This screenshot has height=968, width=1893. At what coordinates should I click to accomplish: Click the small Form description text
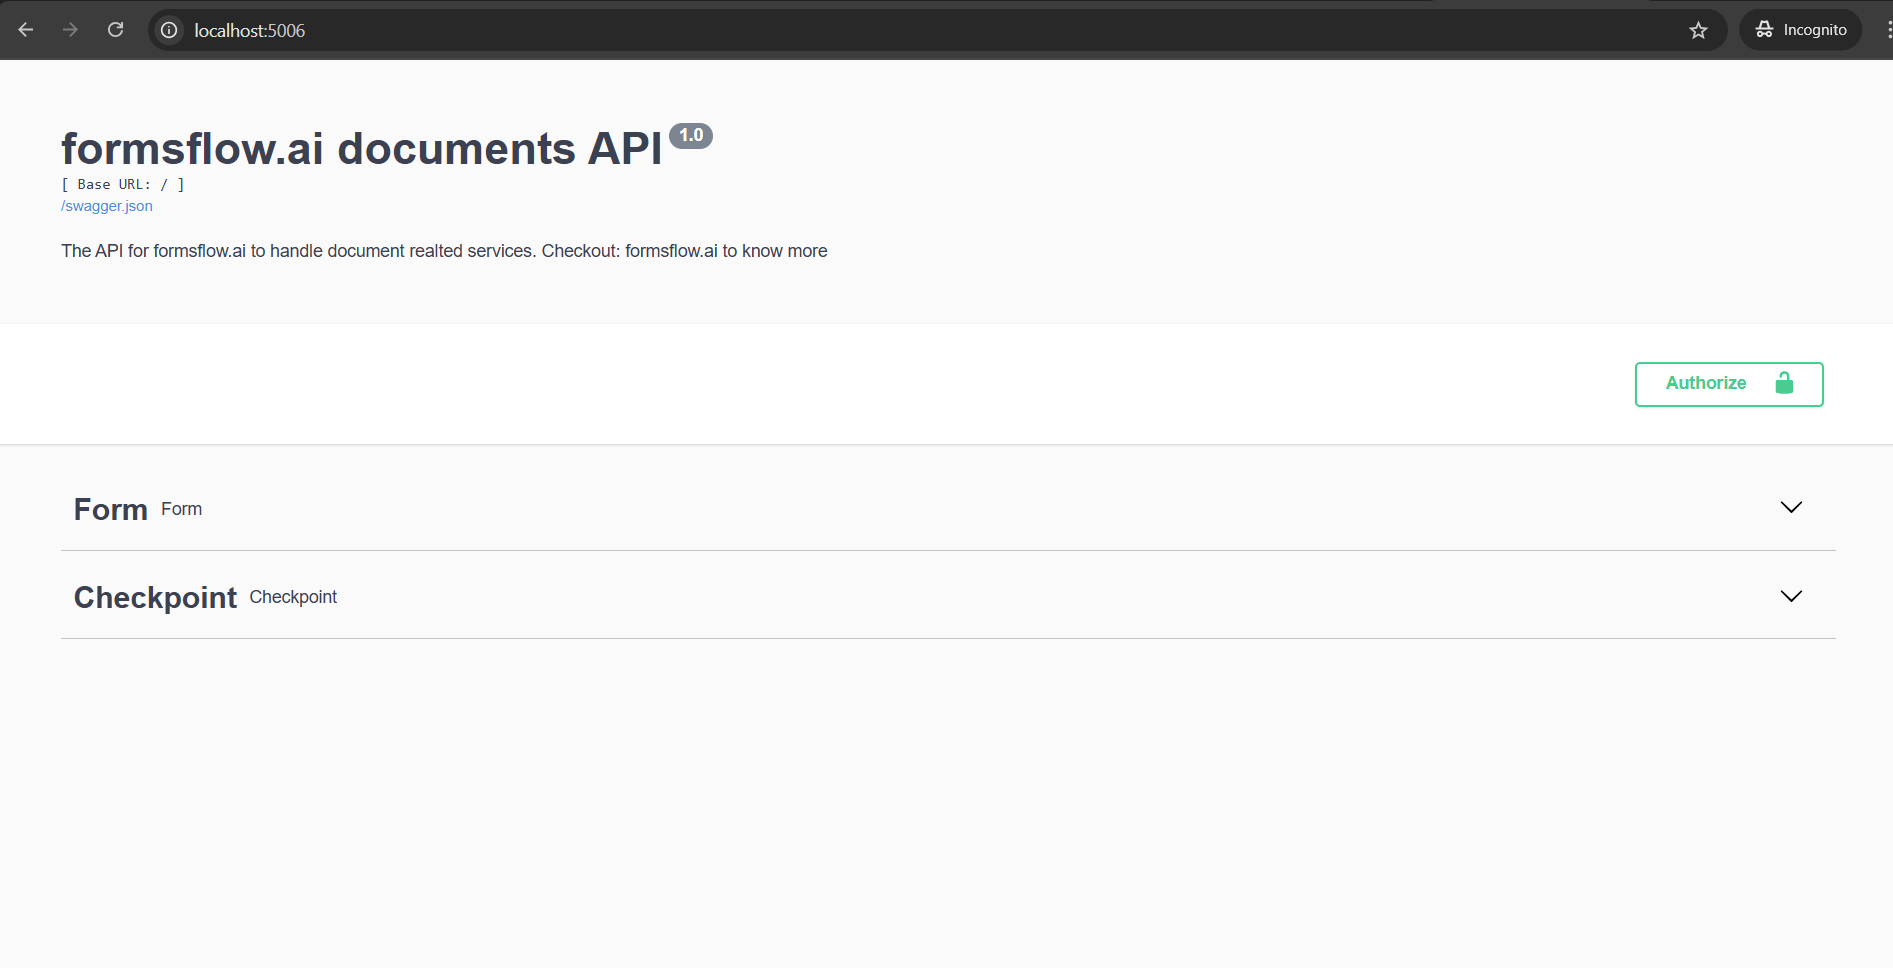pos(182,509)
